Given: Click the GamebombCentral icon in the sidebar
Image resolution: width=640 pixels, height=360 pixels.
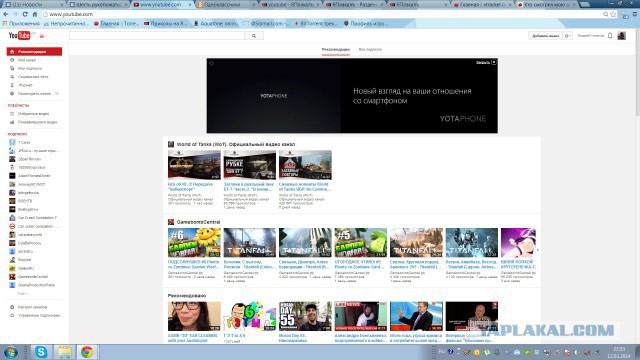Looking at the screenshot, I should click(x=12, y=277).
